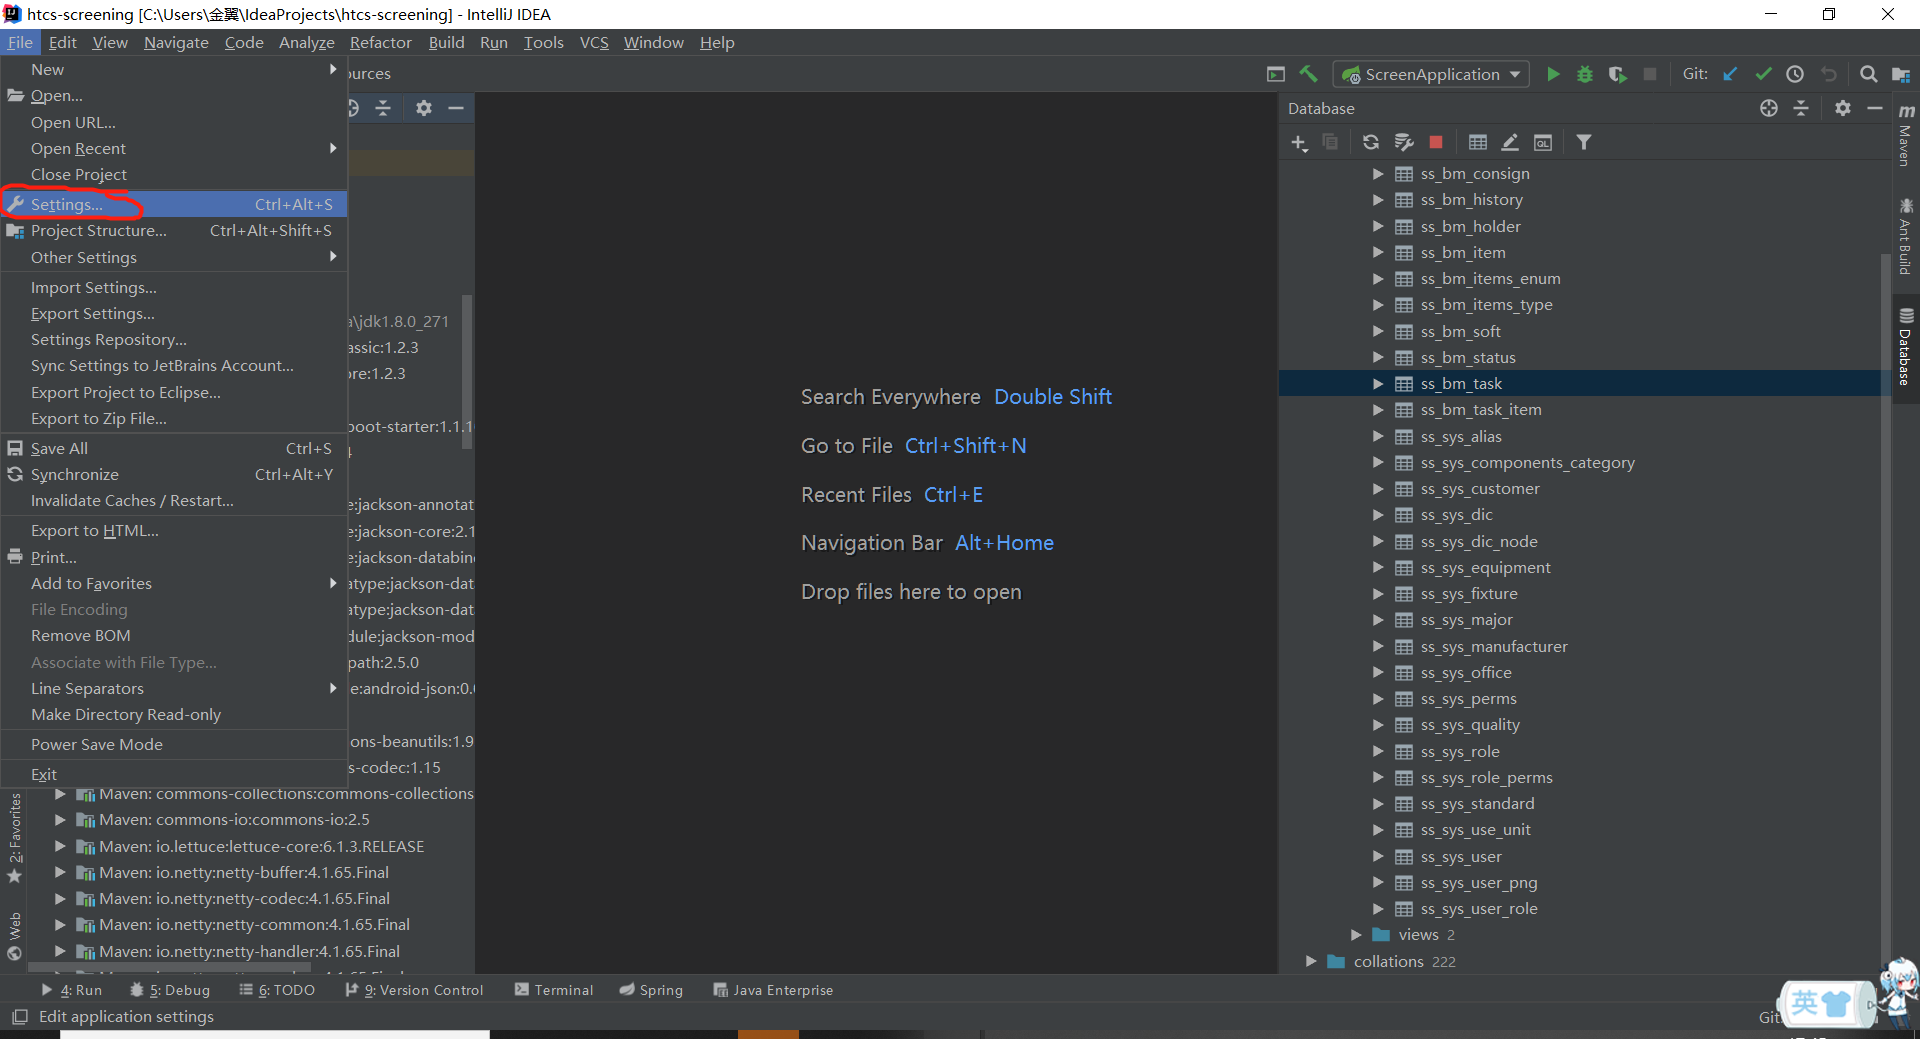This screenshot has width=1920, height=1039.
Task: Open Search Everywhere magnifier icon
Action: pyautogui.click(x=1868, y=74)
